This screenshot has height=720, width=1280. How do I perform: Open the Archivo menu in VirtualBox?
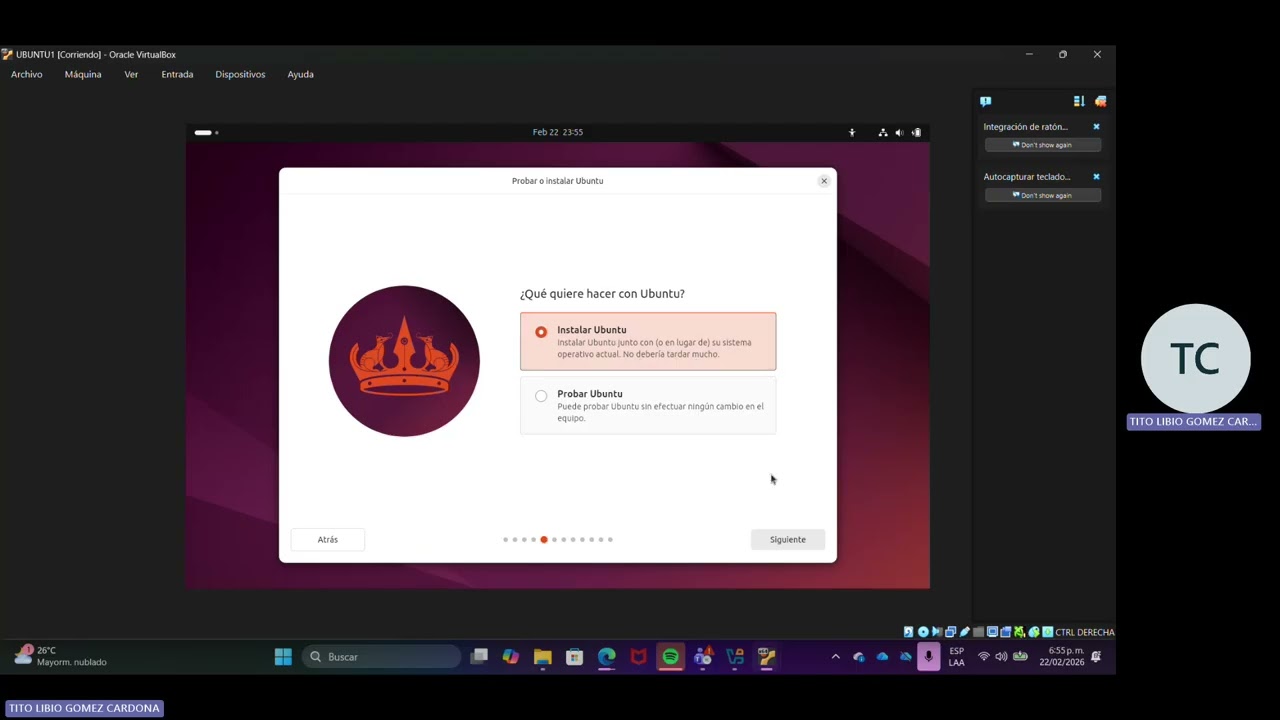click(27, 74)
